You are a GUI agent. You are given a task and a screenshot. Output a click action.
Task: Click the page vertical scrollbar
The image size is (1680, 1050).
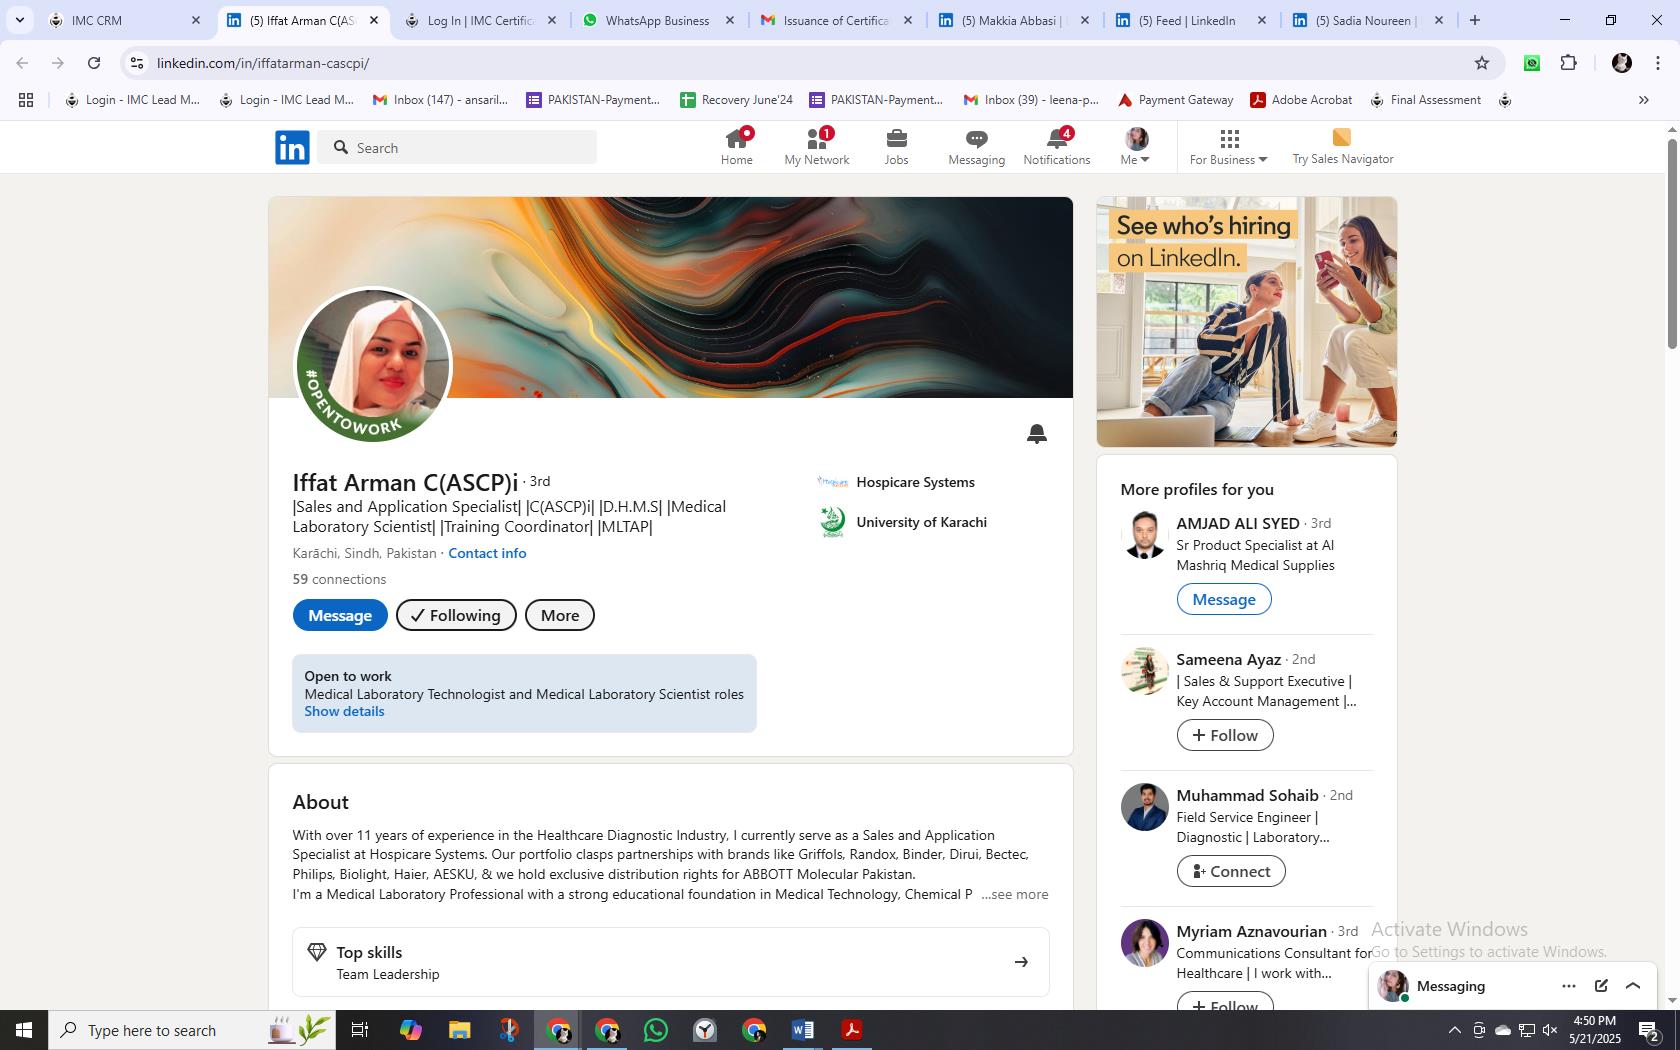click(1671, 245)
